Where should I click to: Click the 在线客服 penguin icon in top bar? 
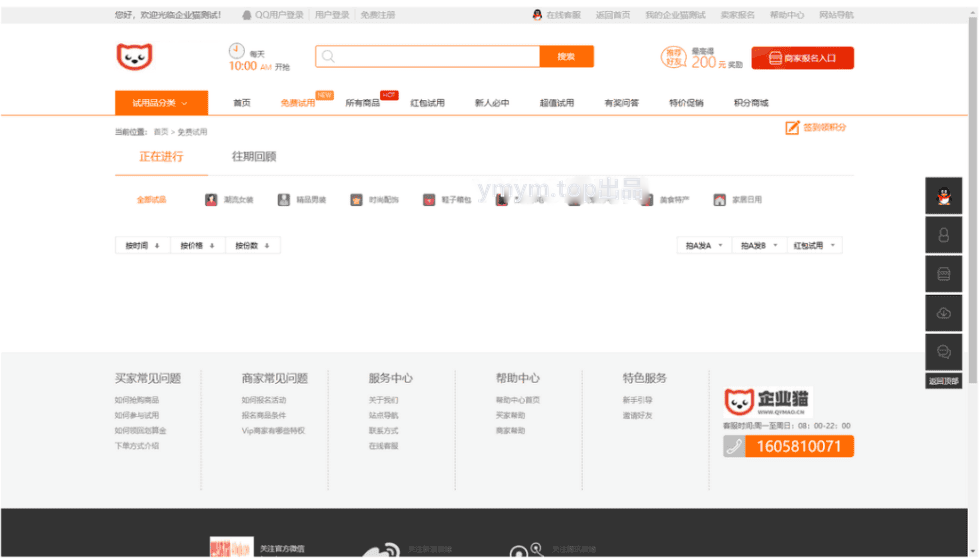pos(537,15)
